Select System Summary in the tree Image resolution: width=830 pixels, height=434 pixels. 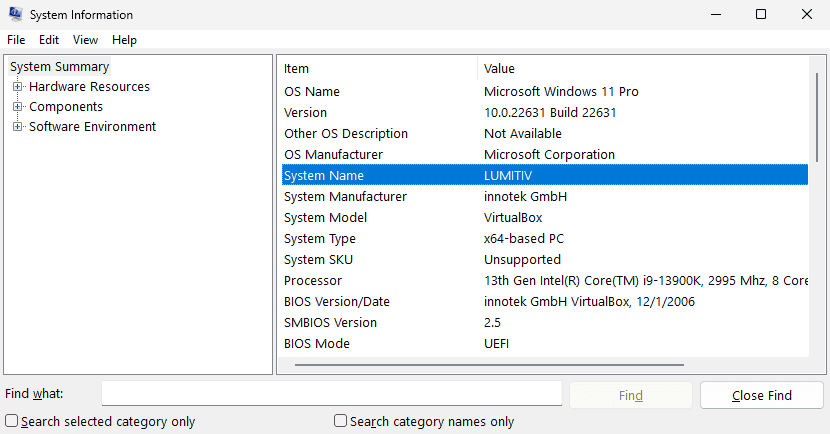pos(59,67)
